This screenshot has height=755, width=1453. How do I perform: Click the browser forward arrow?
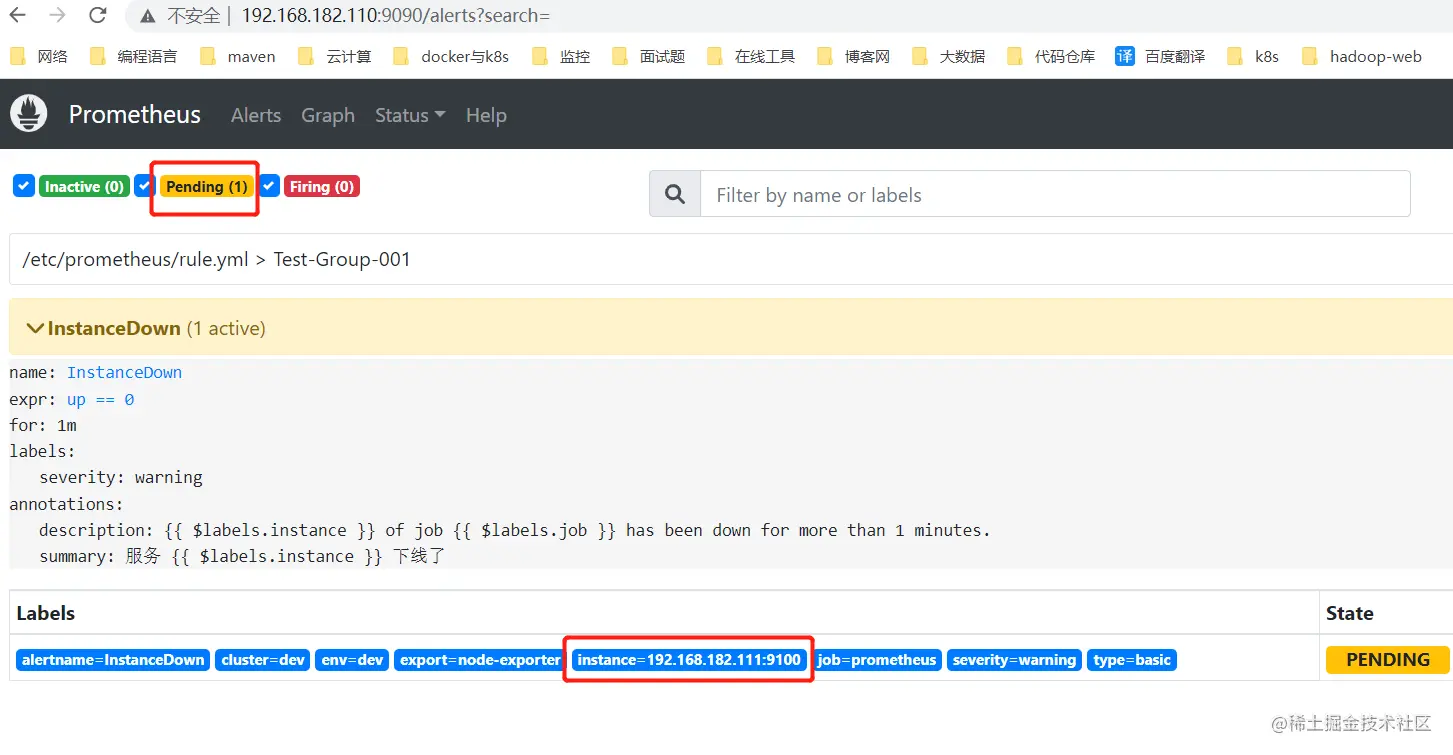(57, 15)
